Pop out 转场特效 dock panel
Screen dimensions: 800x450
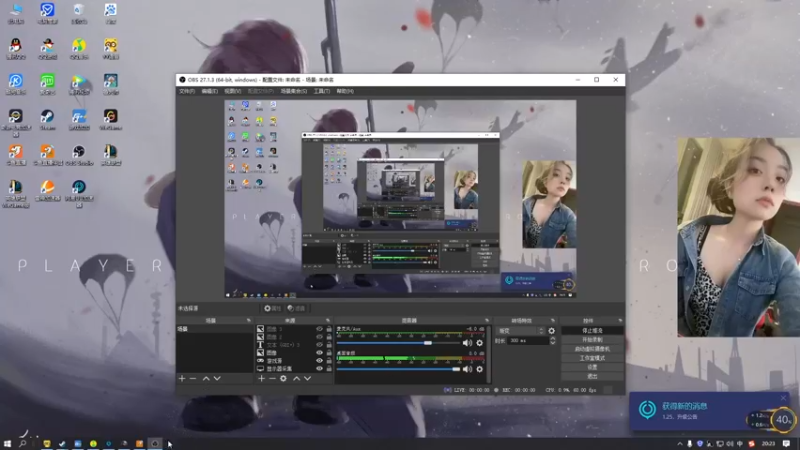(553, 320)
